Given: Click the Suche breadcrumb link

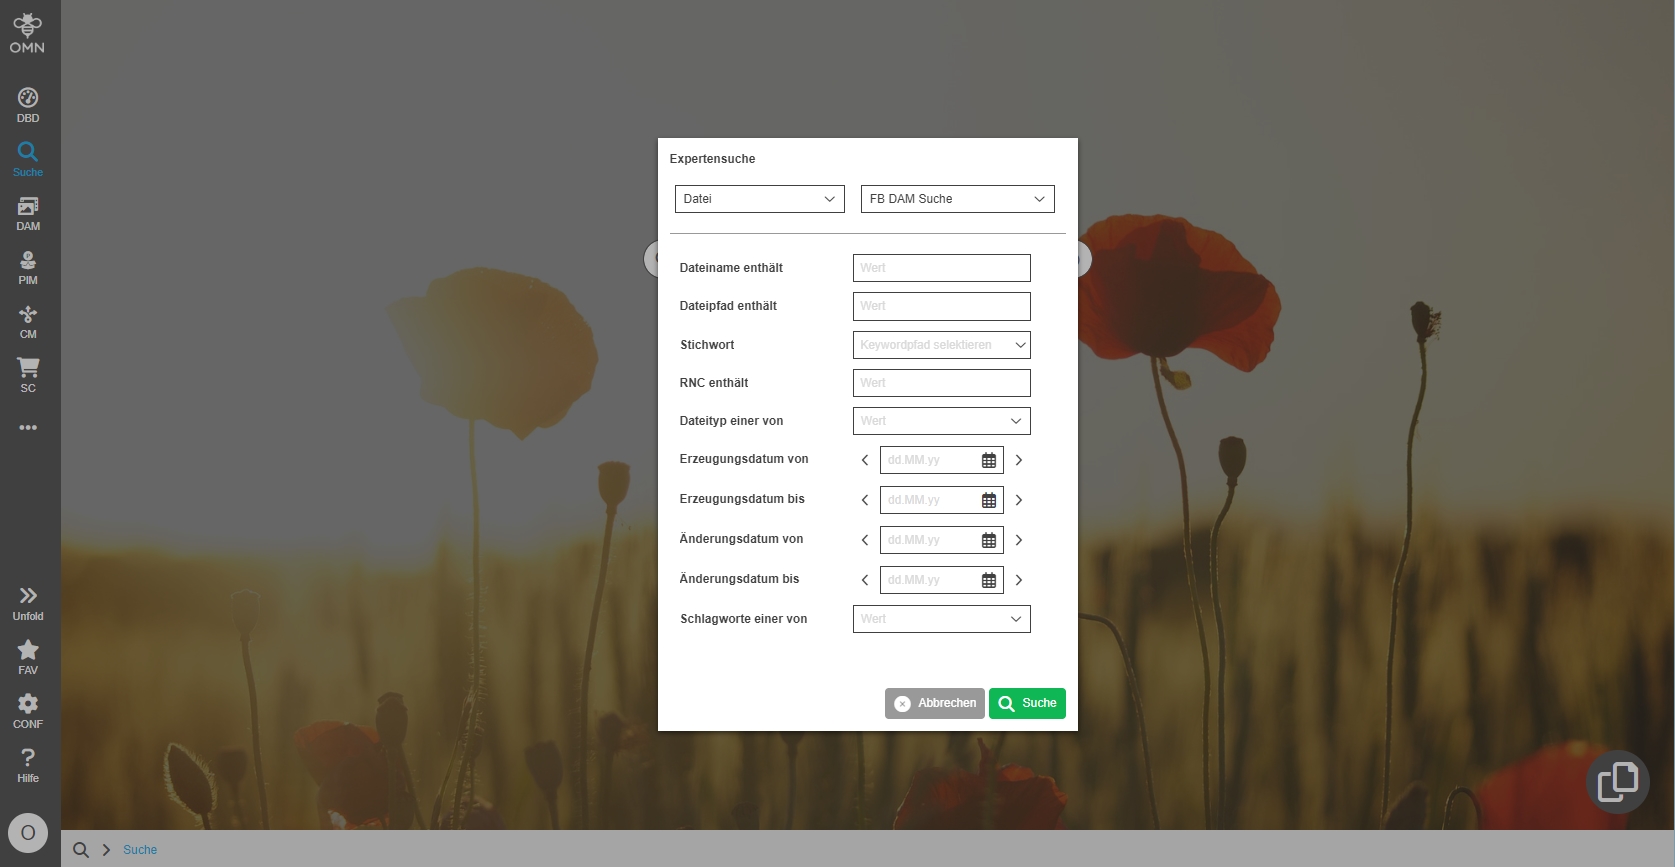Looking at the screenshot, I should 140,850.
